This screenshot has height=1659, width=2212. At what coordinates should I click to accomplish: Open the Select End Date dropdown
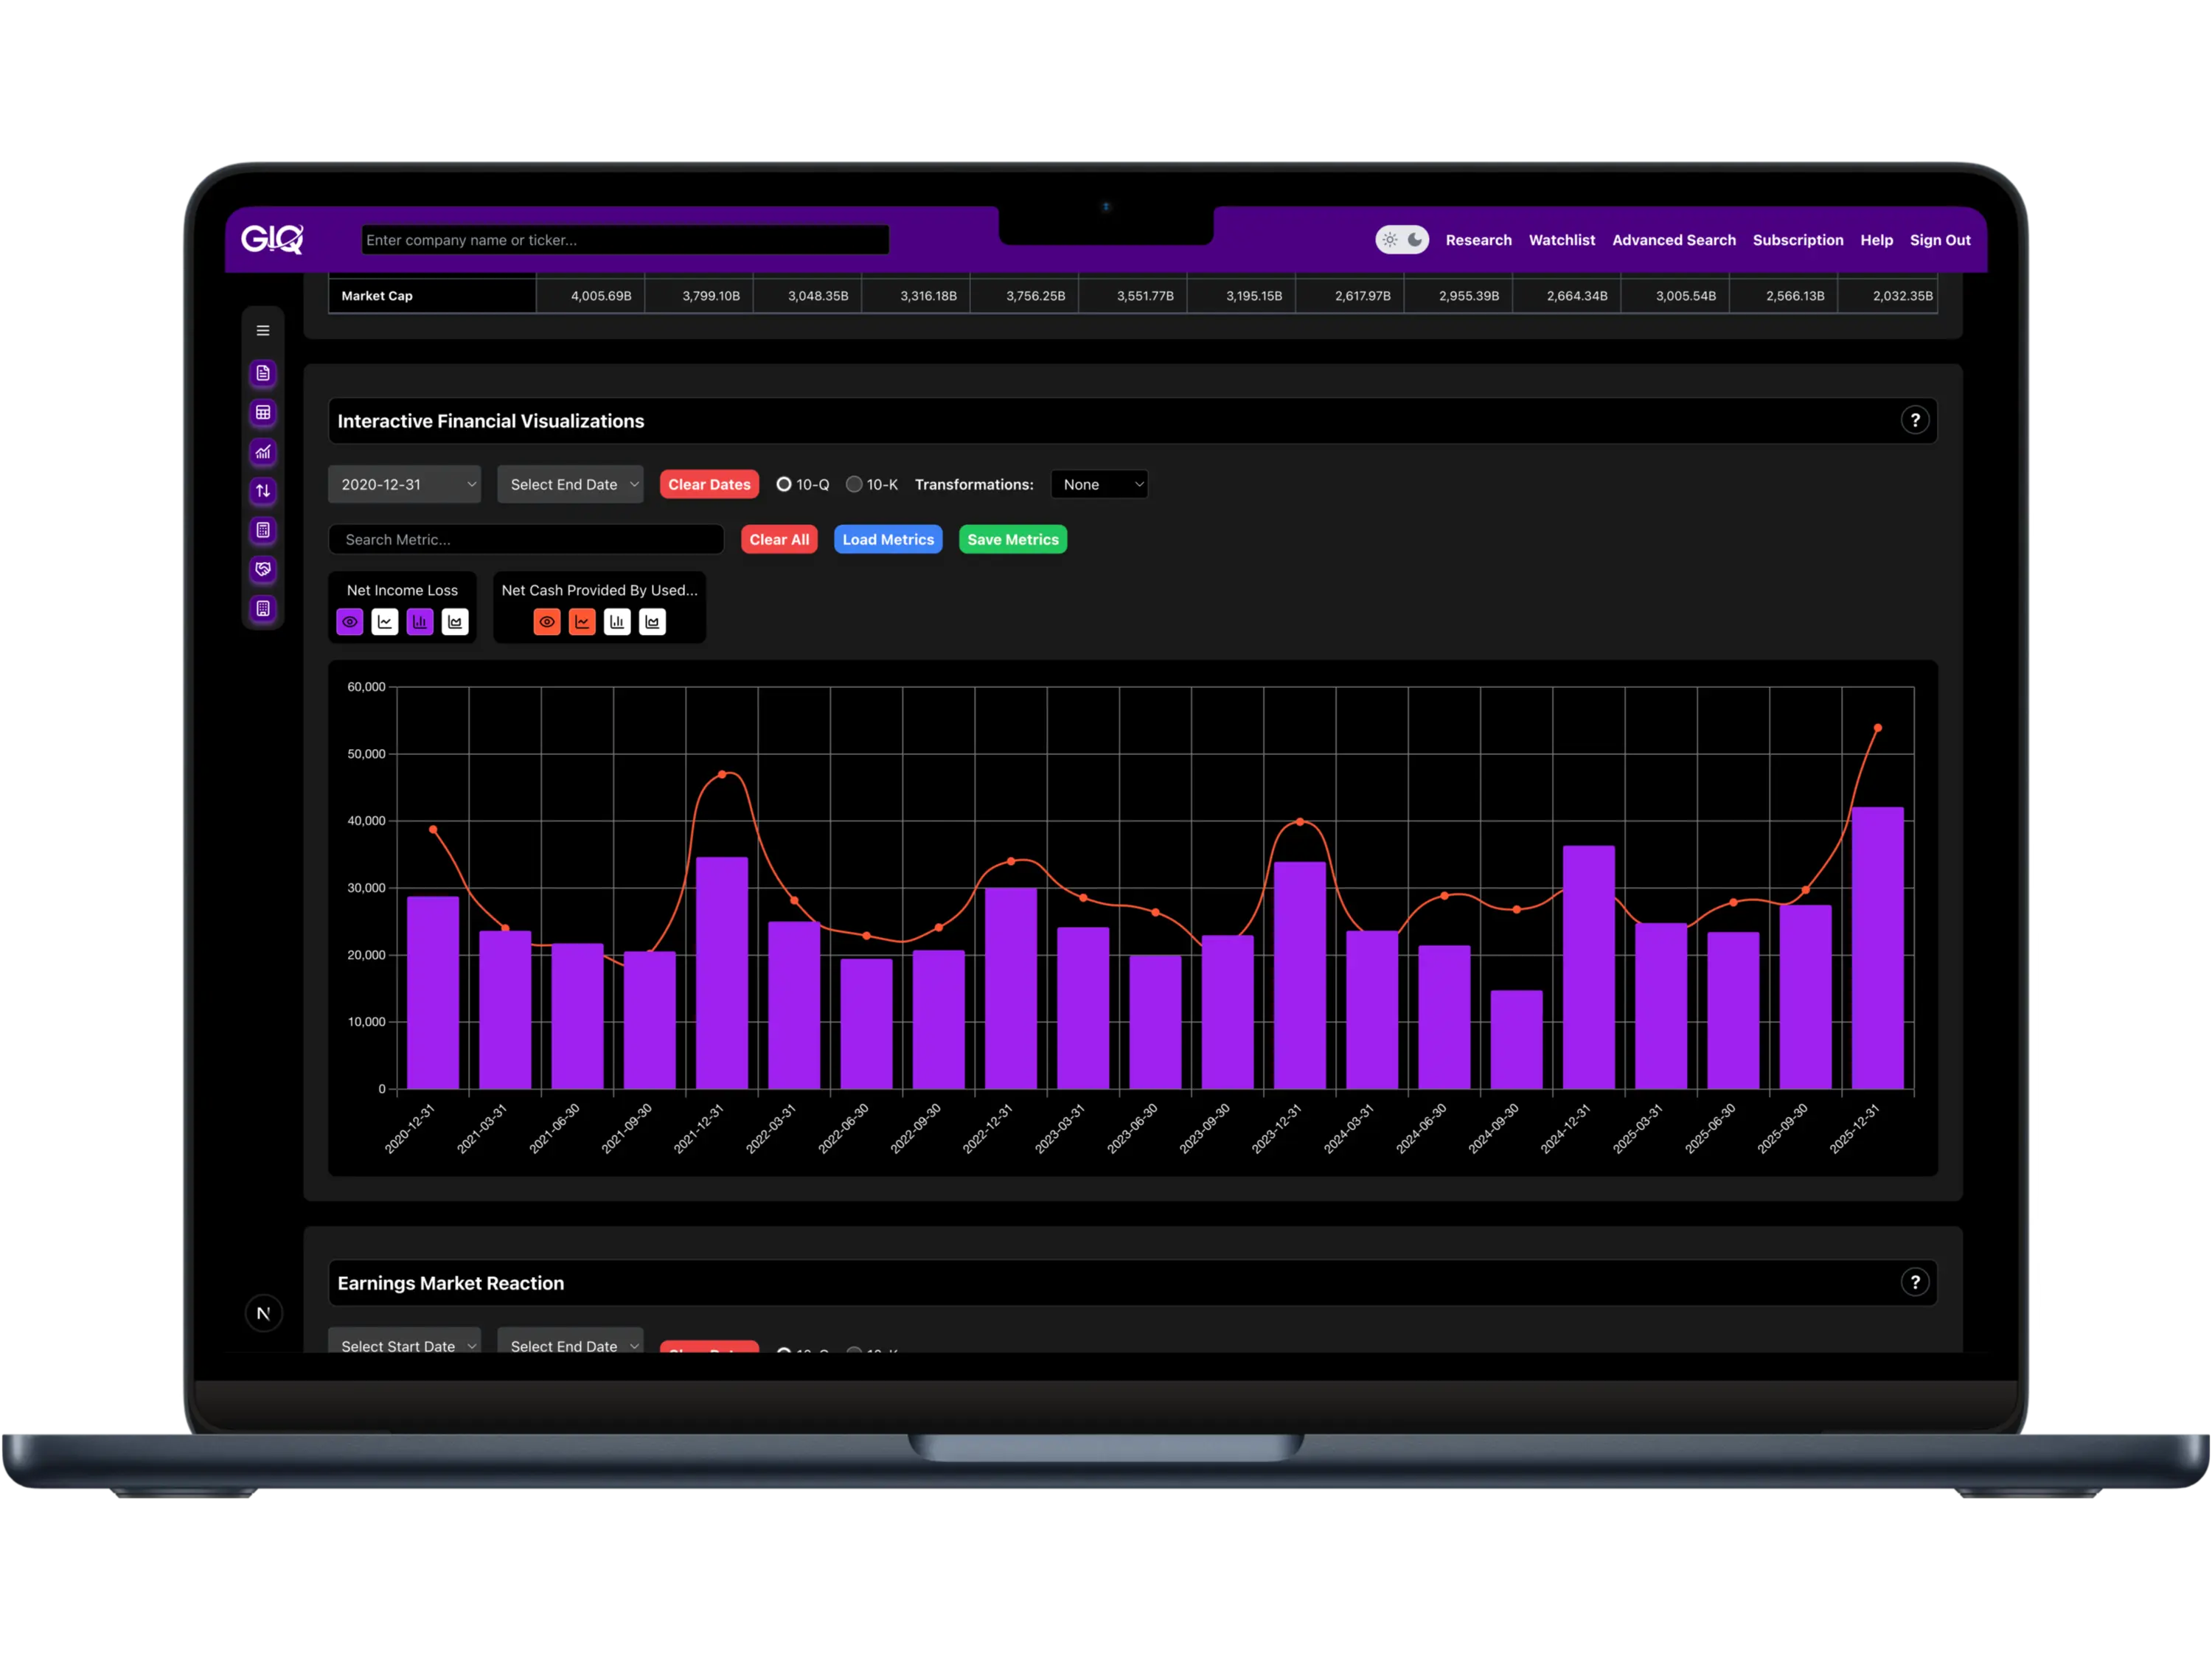pyautogui.click(x=570, y=484)
